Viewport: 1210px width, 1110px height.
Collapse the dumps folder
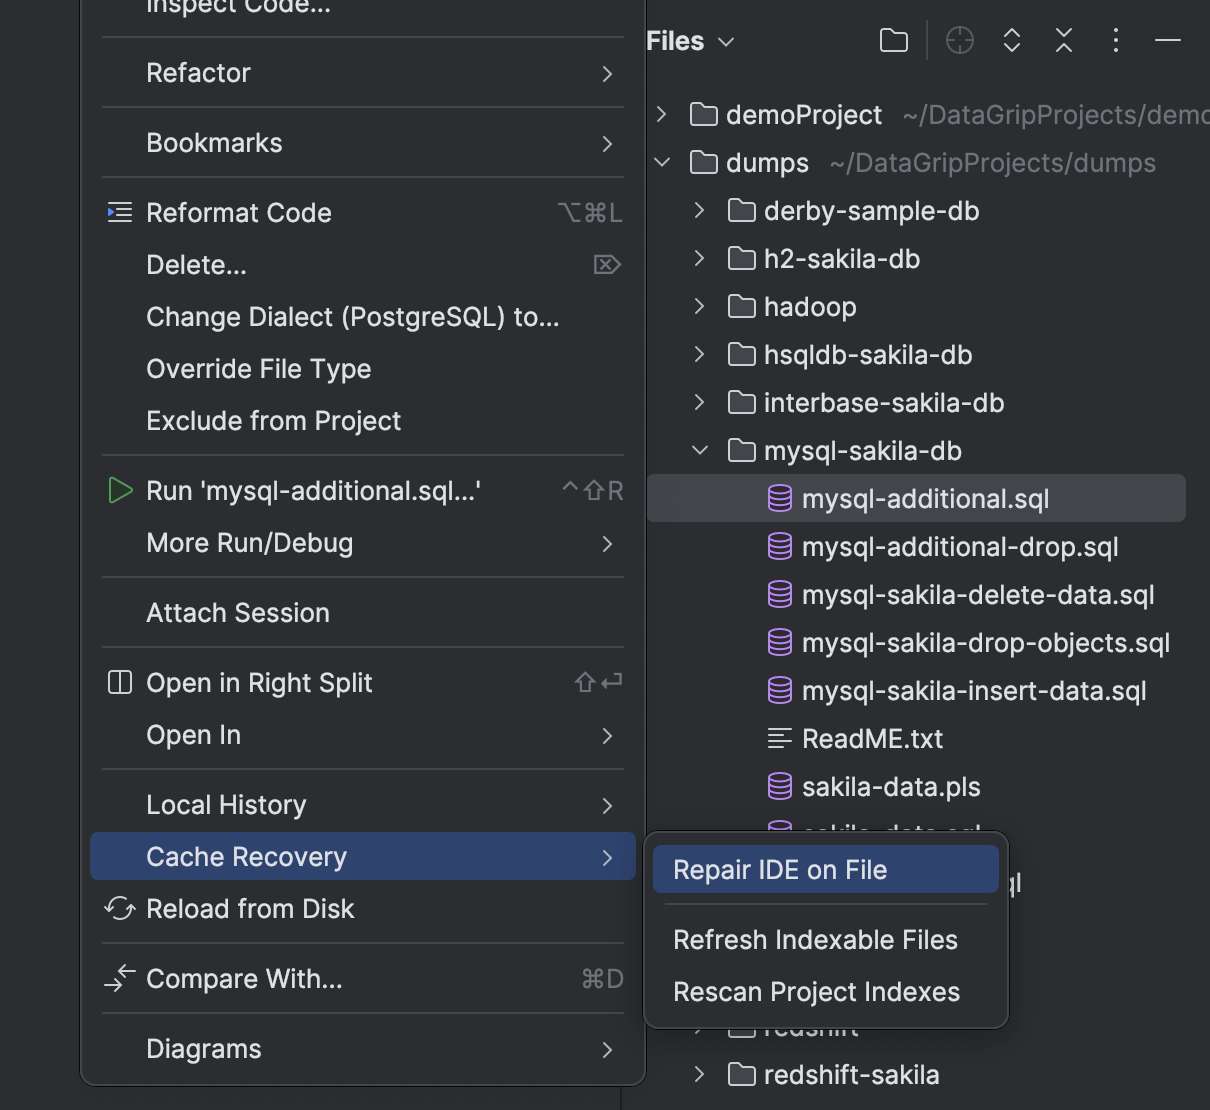(661, 162)
